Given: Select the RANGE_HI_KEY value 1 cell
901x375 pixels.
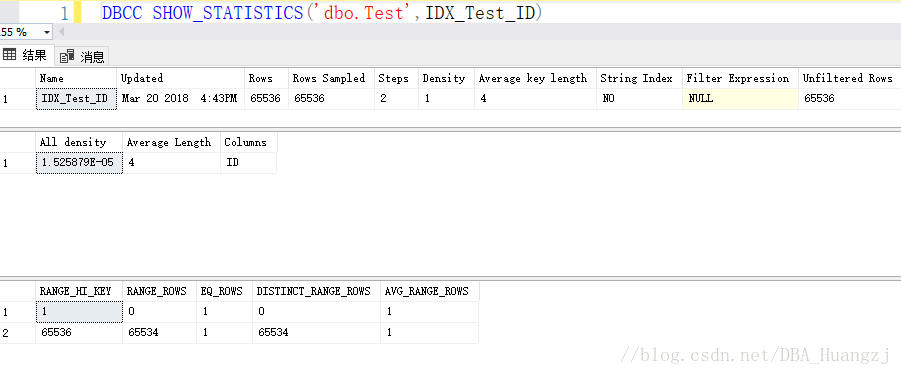Looking at the screenshot, I should click(x=79, y=312).
